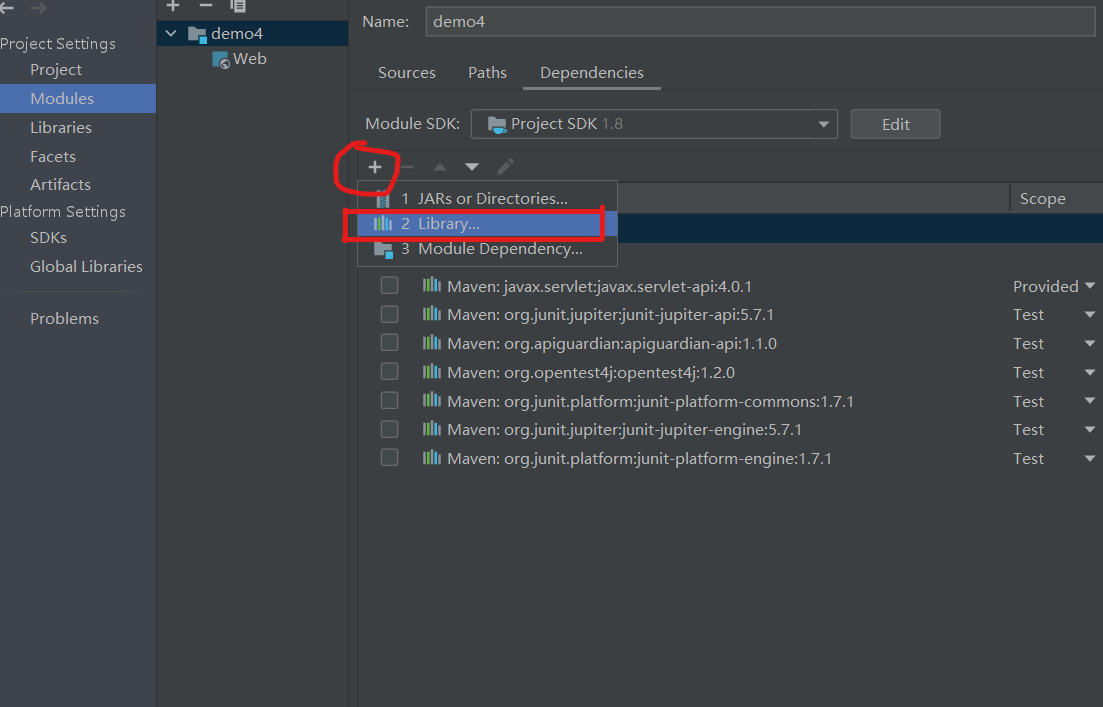Collapse the demo4 module tree node

pos(170,32)
